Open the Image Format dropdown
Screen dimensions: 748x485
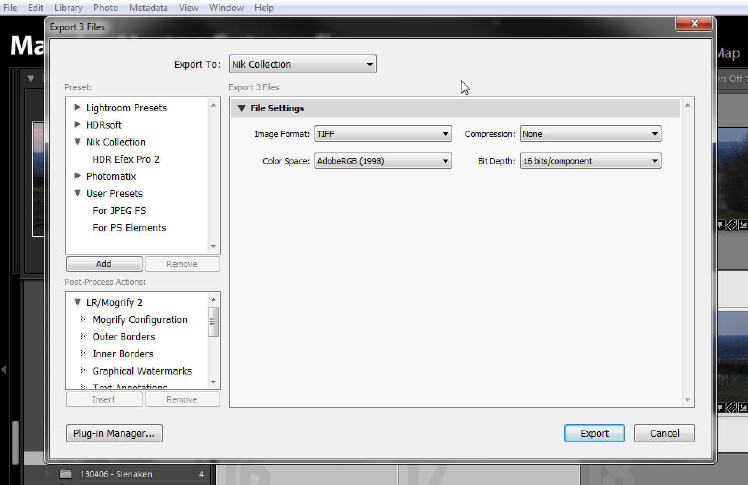pos(383,134)
